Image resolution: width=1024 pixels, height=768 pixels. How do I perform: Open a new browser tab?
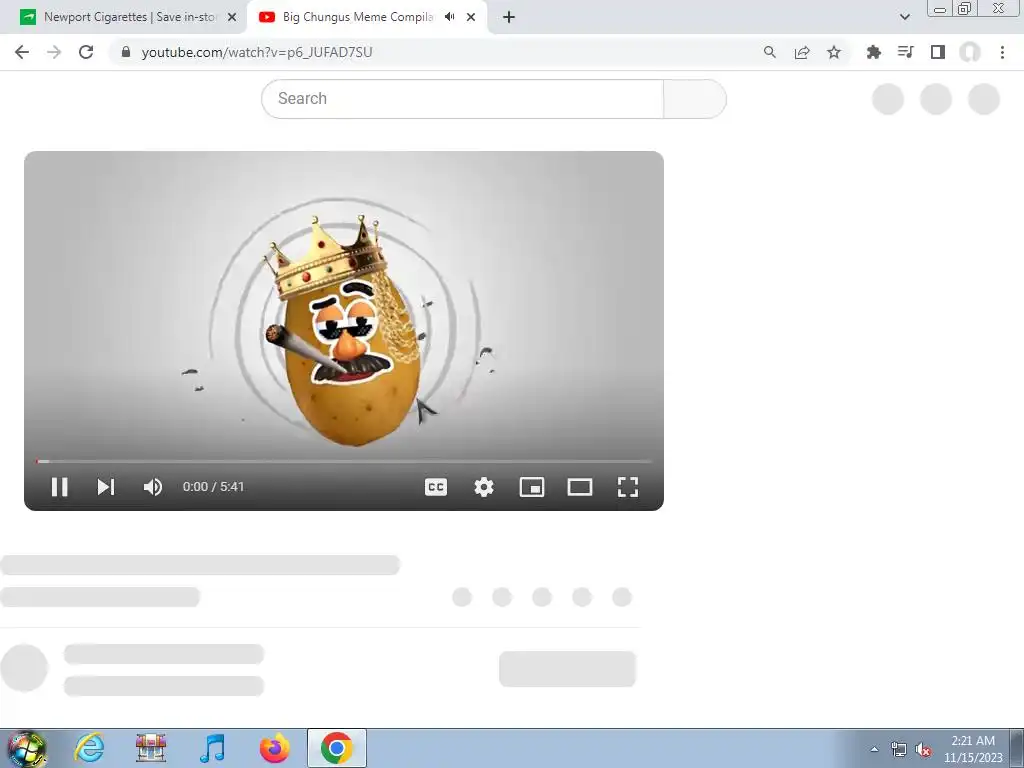click(x=509, y=18)
